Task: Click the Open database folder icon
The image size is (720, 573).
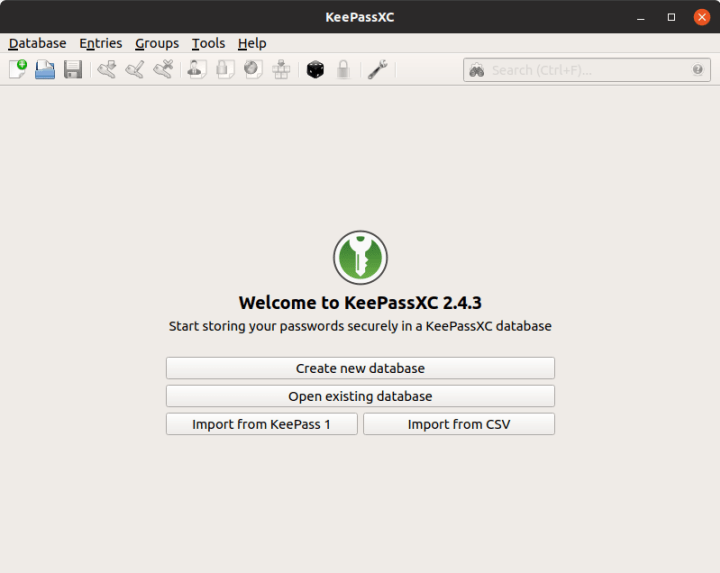Action: tap(45, 69)
